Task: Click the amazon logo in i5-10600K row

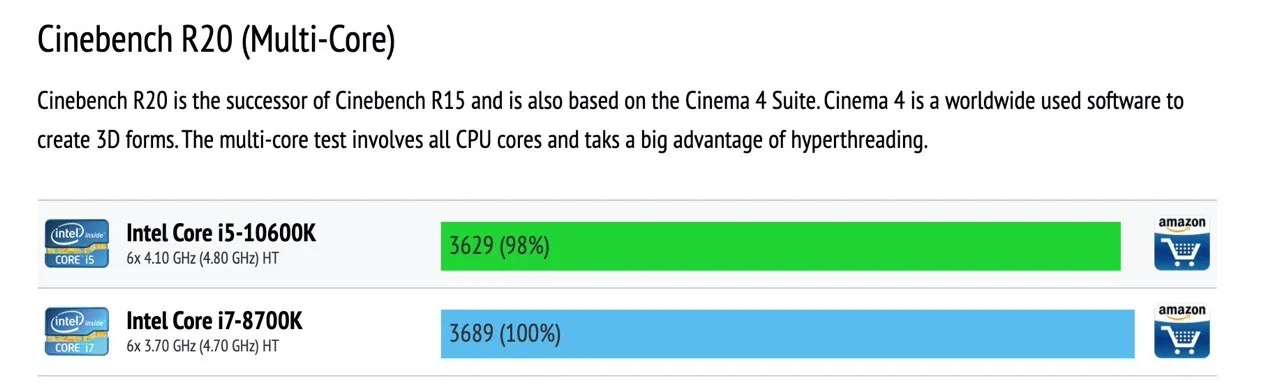Action: (1182, 223)
